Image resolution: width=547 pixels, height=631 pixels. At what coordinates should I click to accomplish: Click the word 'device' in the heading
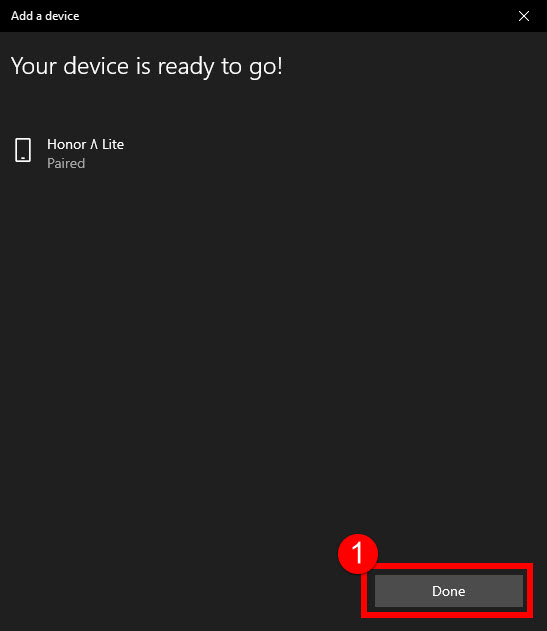click(96, 66)
